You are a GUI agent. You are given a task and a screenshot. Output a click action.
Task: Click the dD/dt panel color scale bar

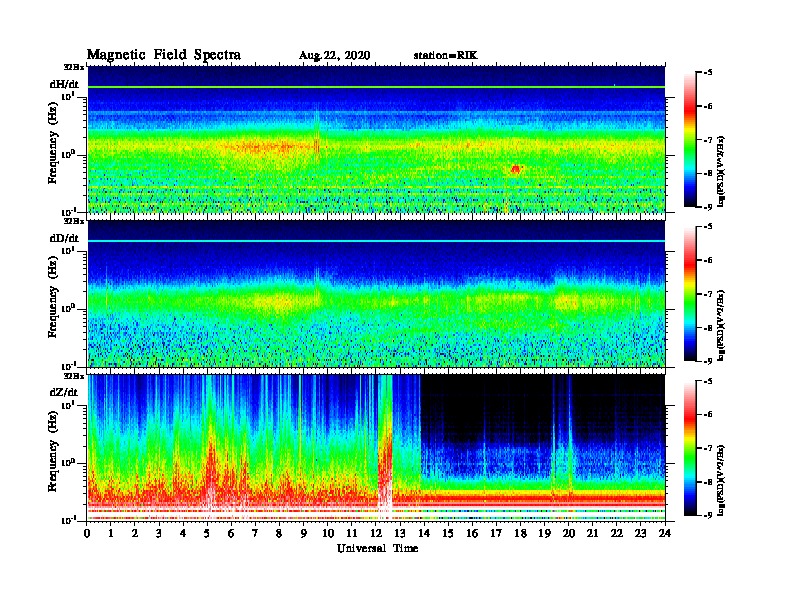click(x=689, y=293)
